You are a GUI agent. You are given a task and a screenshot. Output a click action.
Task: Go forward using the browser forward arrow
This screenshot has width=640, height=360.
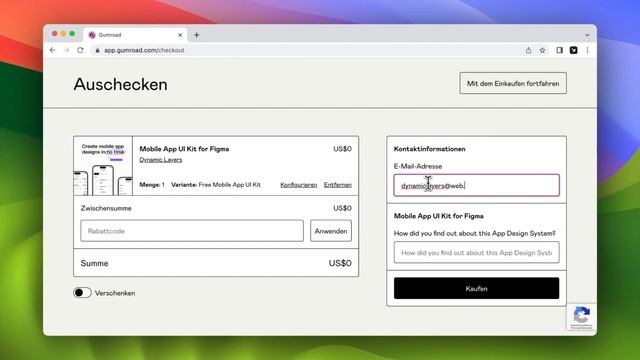(x=67, y=50)
